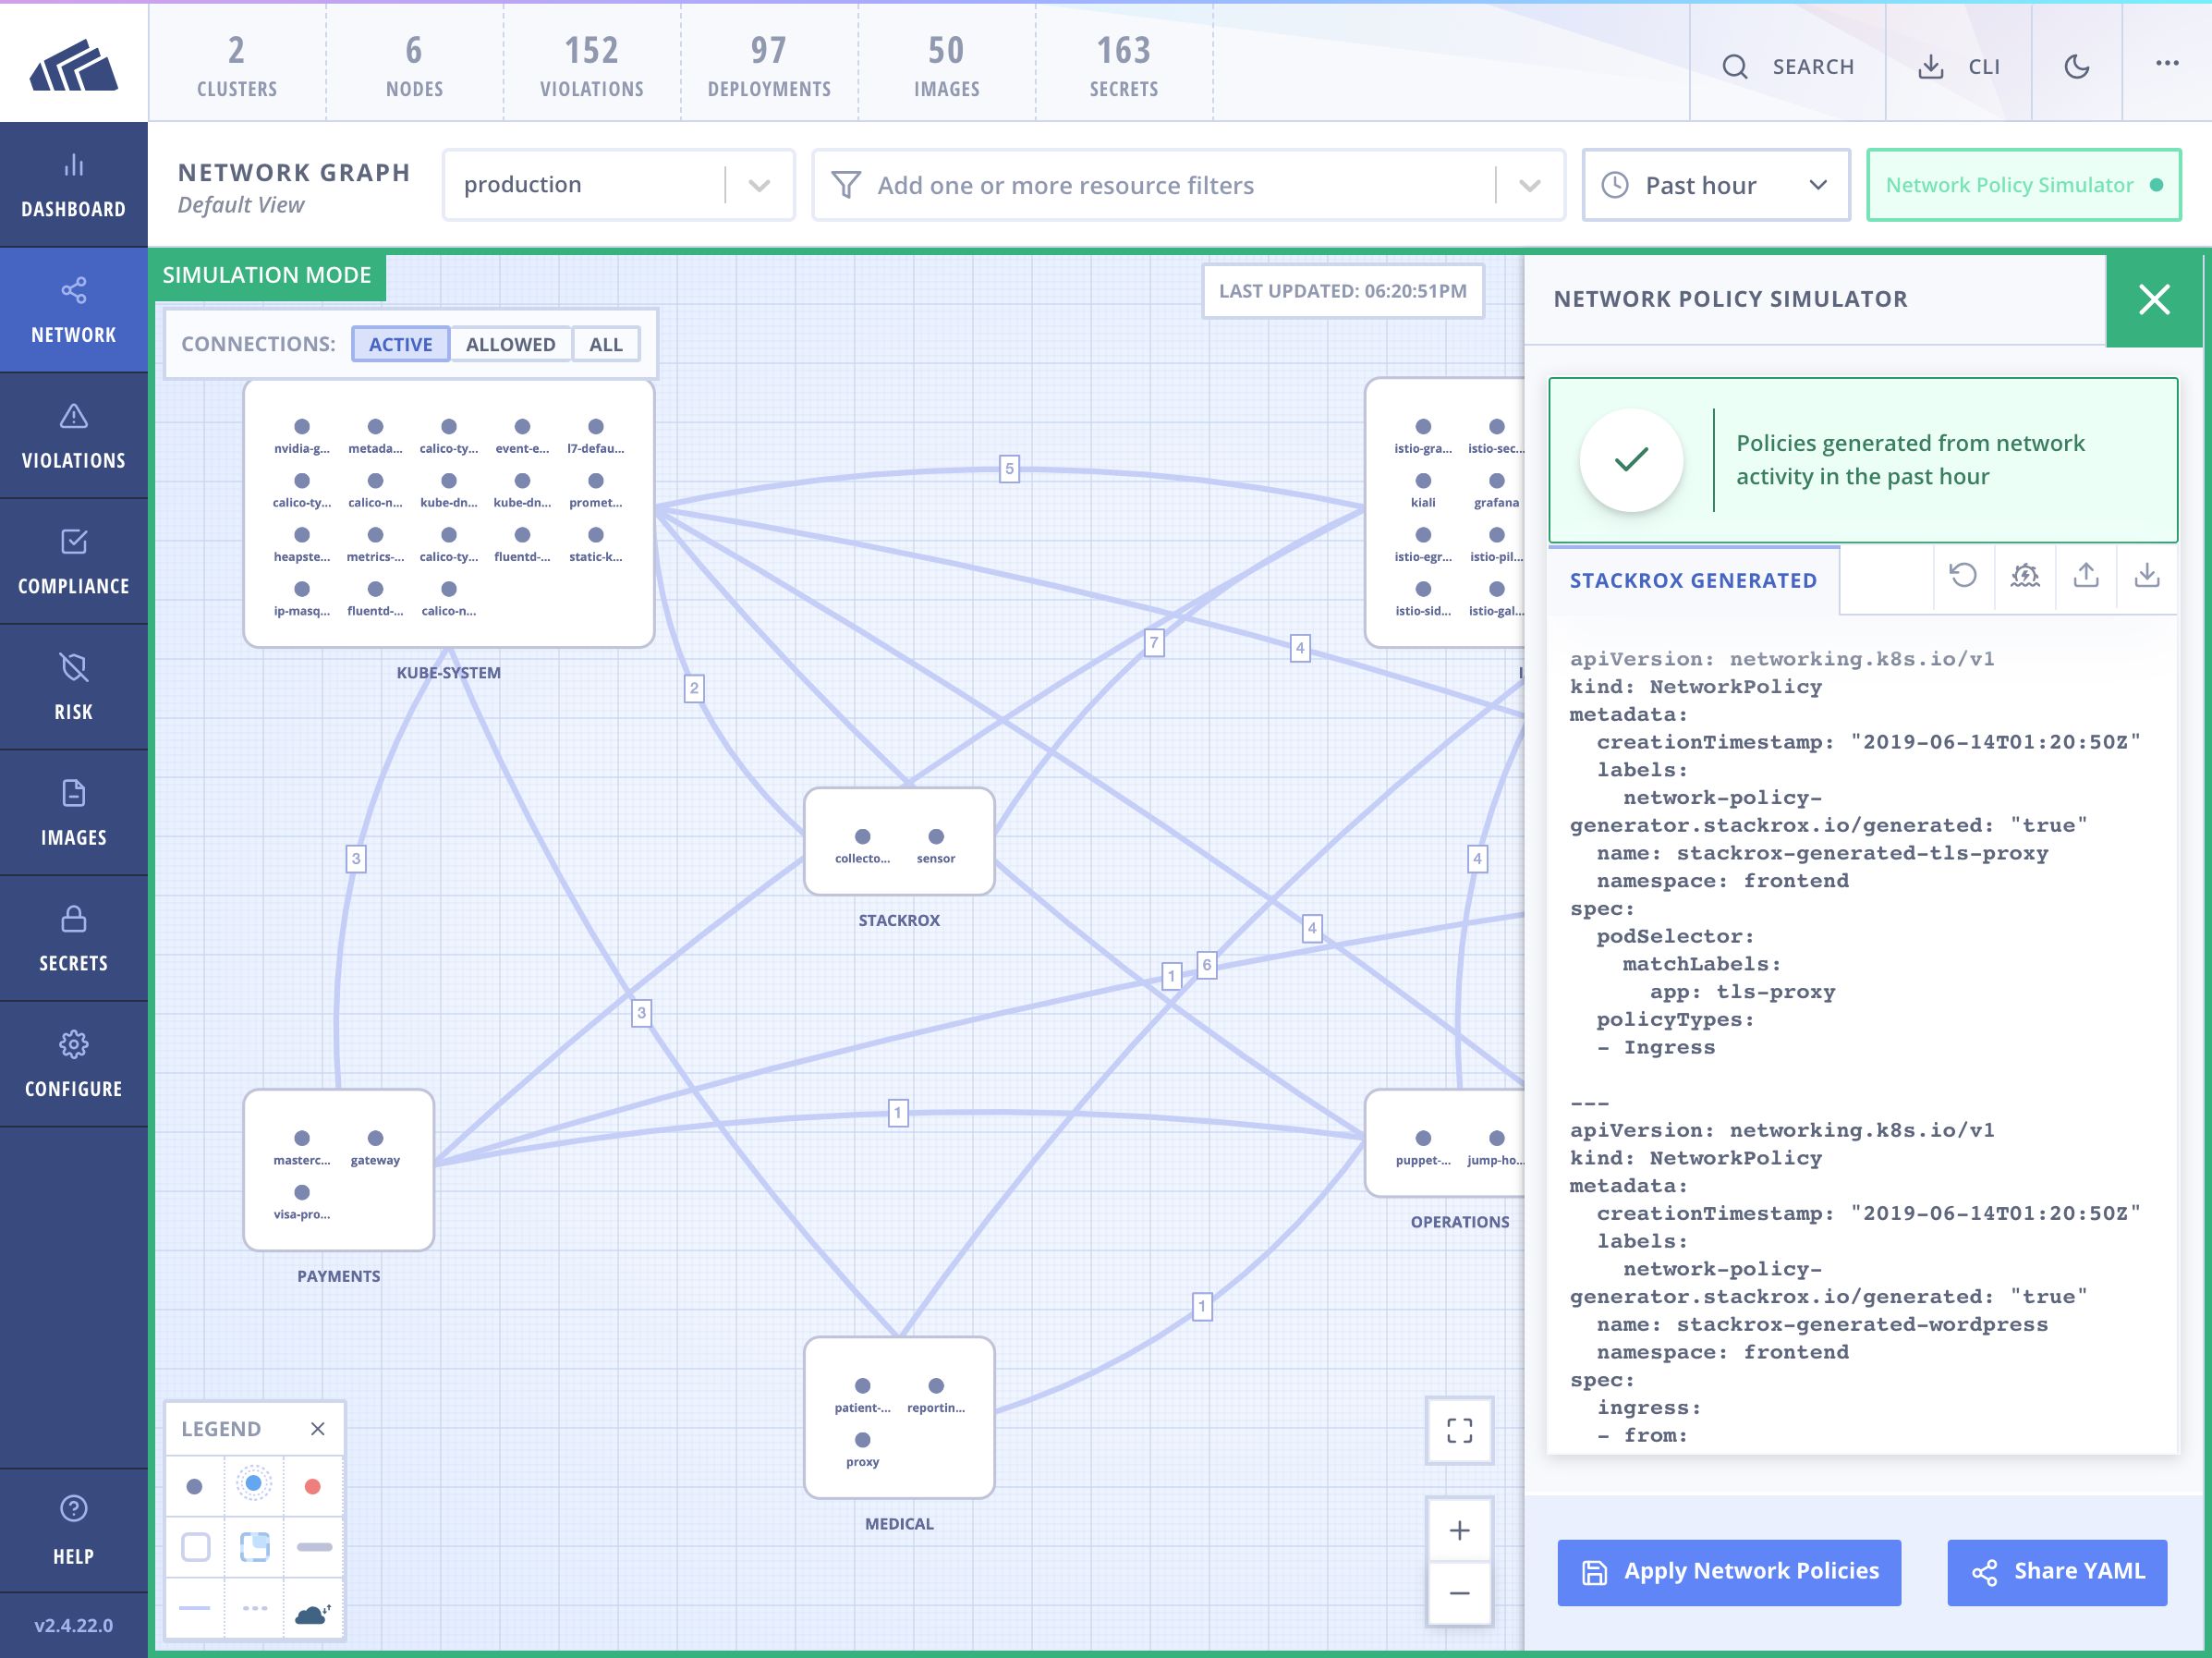This screenshot has height=1658, width=2212.
Task: Click Apply Network Policies button
Action: pyautogui.click(x=1729, y=1573)
